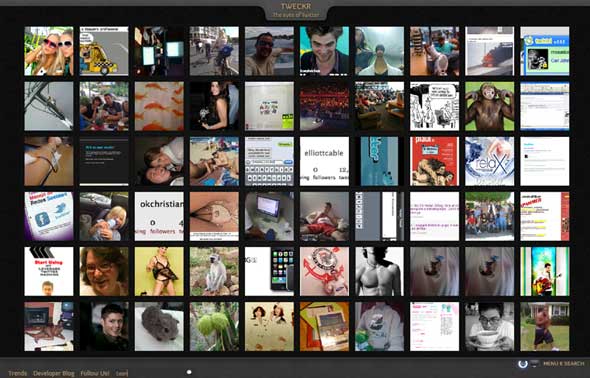This screenshot has height=378, width=590.
Task: Click the monitor icon beside MENU & SEARCH
Action: click(x=534, y=363)
